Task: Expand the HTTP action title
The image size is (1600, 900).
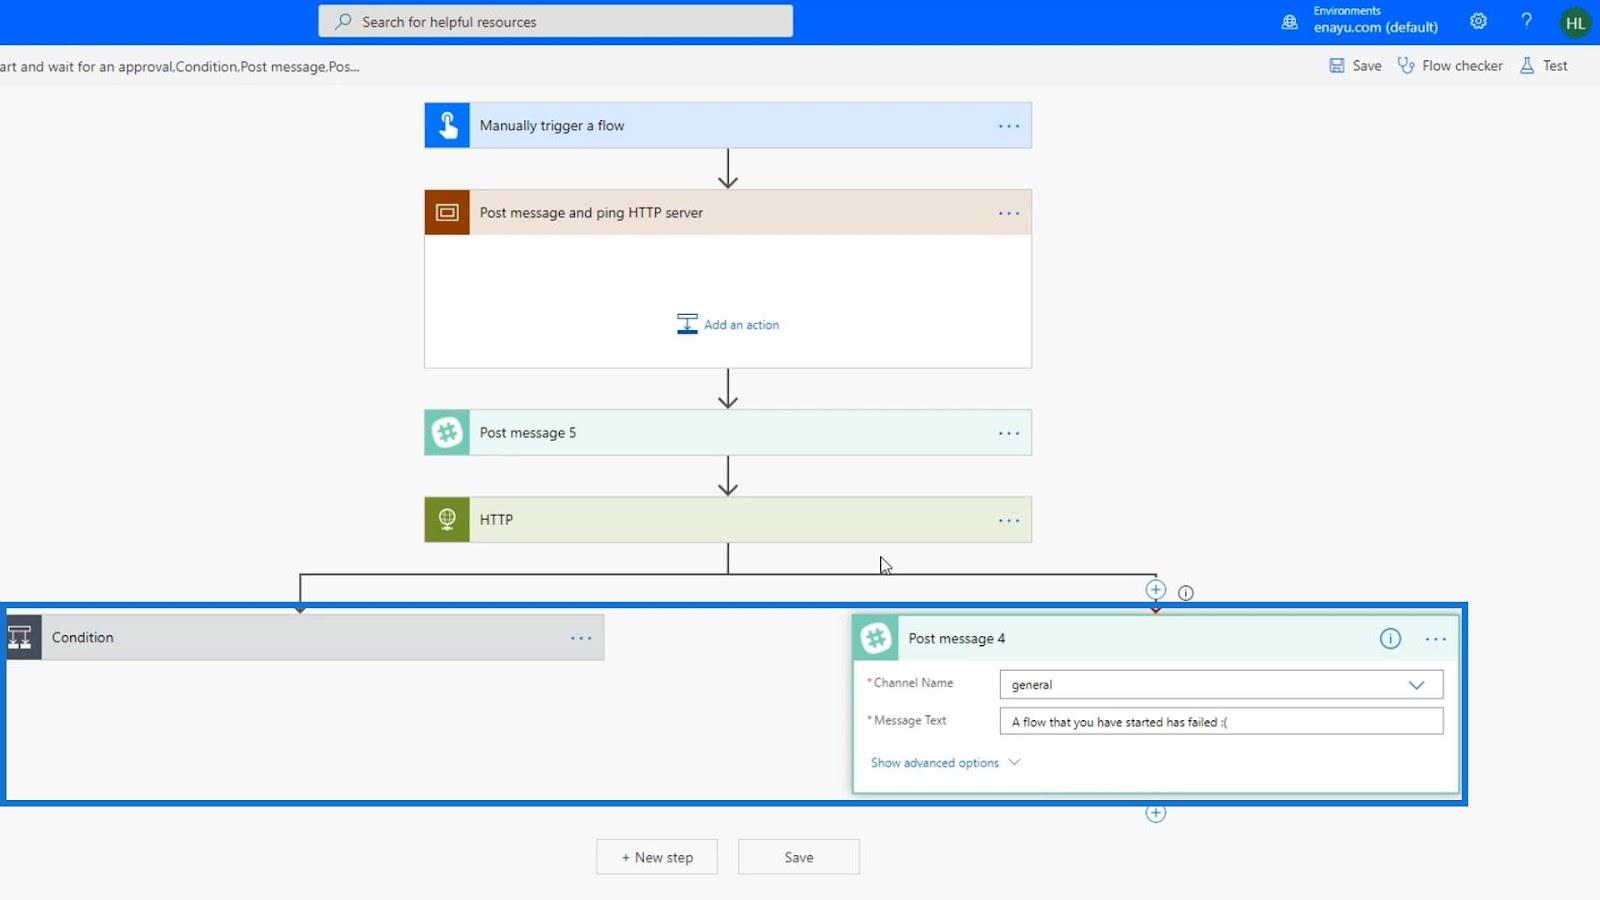Action: (496, 520)
